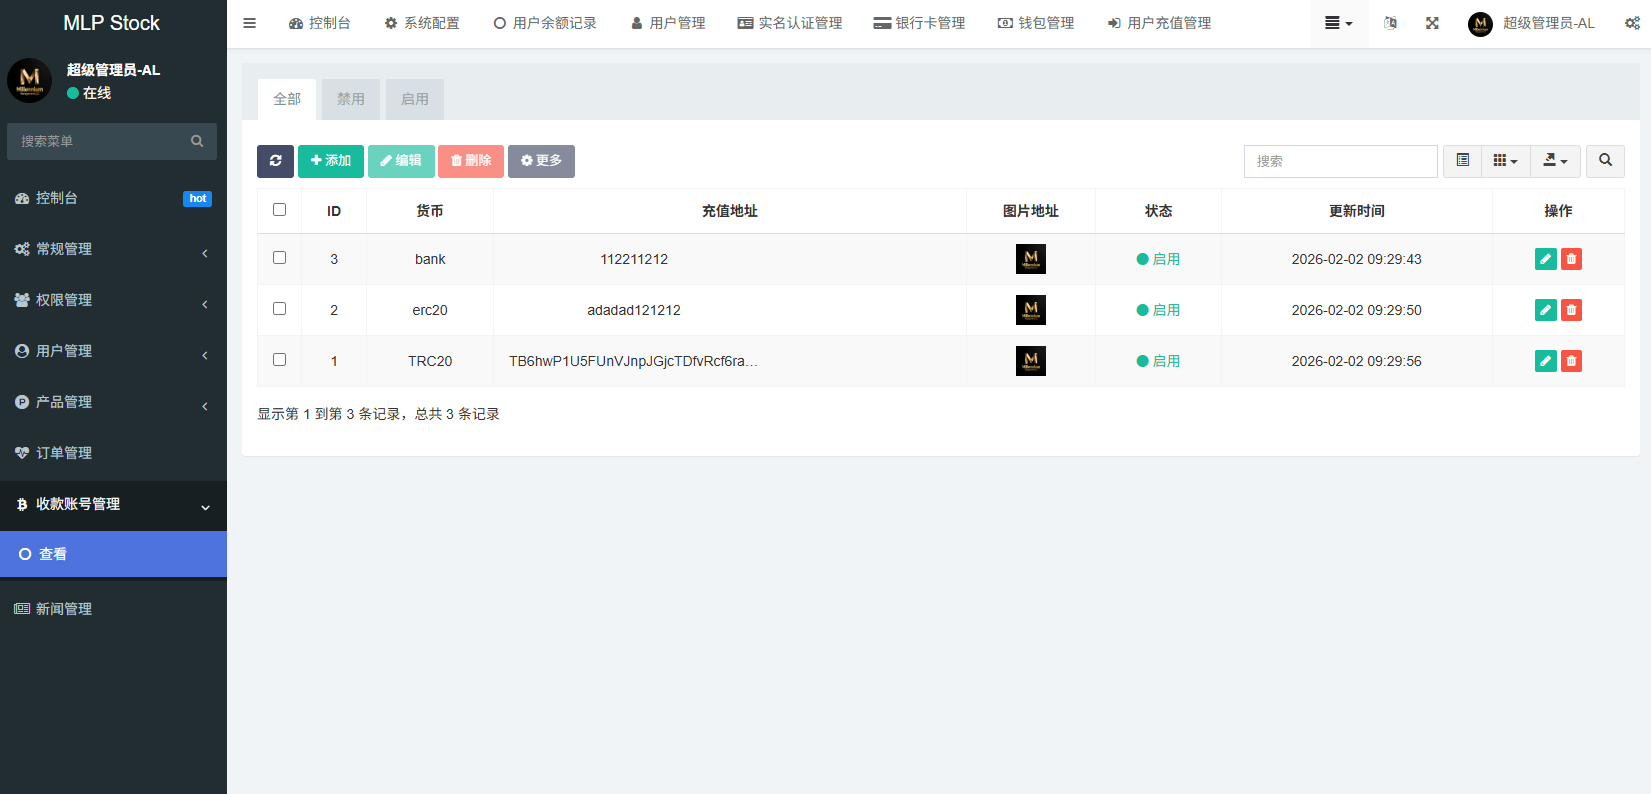
Task: Toggle the table card view icon
Action: (x=1462, y=161)
